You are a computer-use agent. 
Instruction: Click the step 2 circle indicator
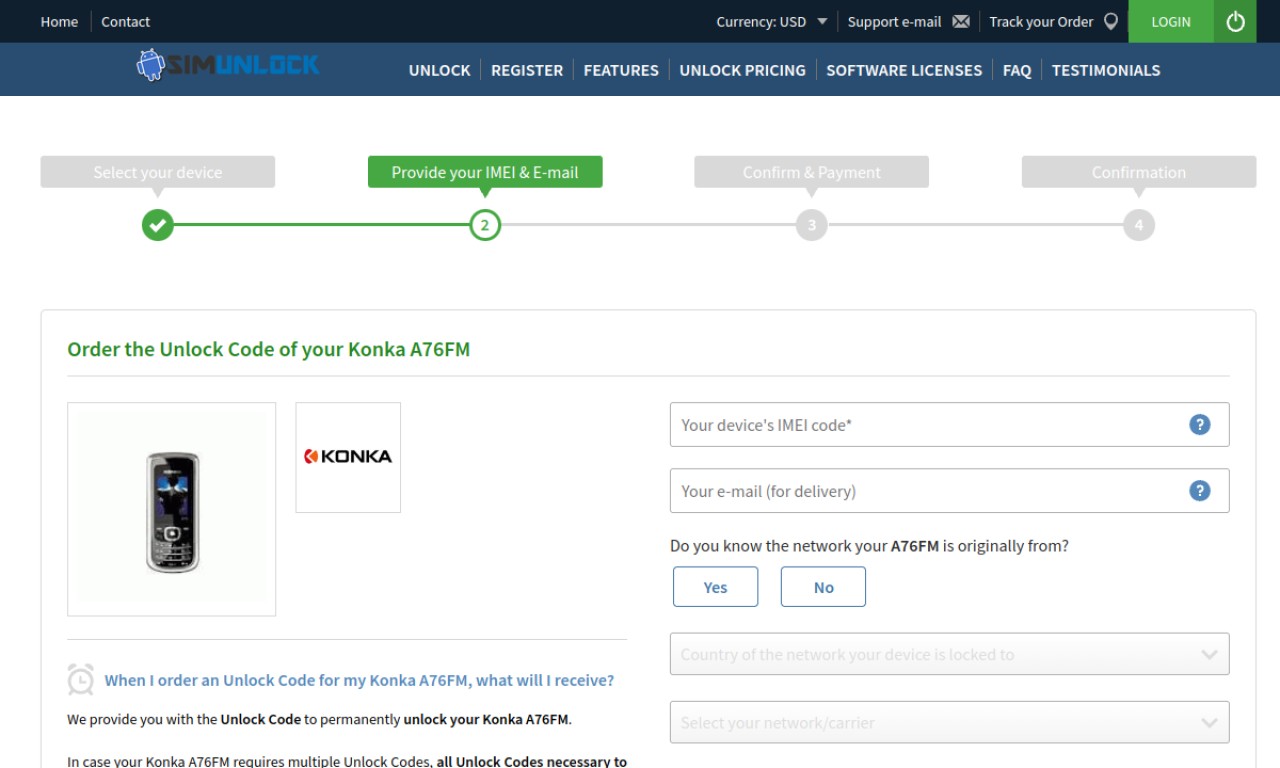(x=485, y=225)
